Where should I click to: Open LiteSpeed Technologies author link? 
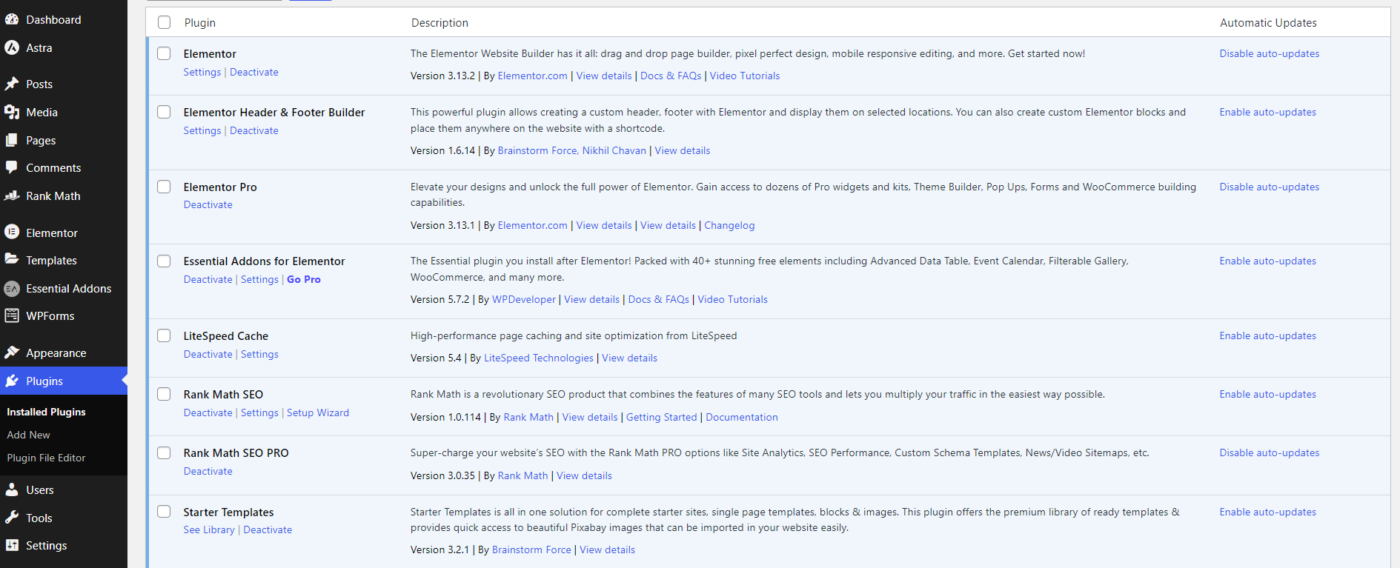tap(538, 358)
